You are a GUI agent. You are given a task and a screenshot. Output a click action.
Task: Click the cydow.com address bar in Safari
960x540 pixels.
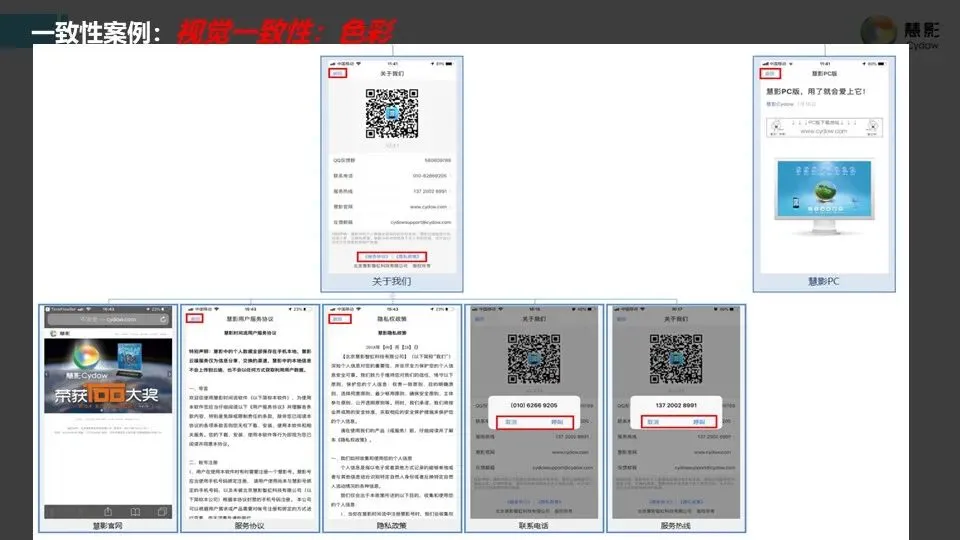(108, 320)
